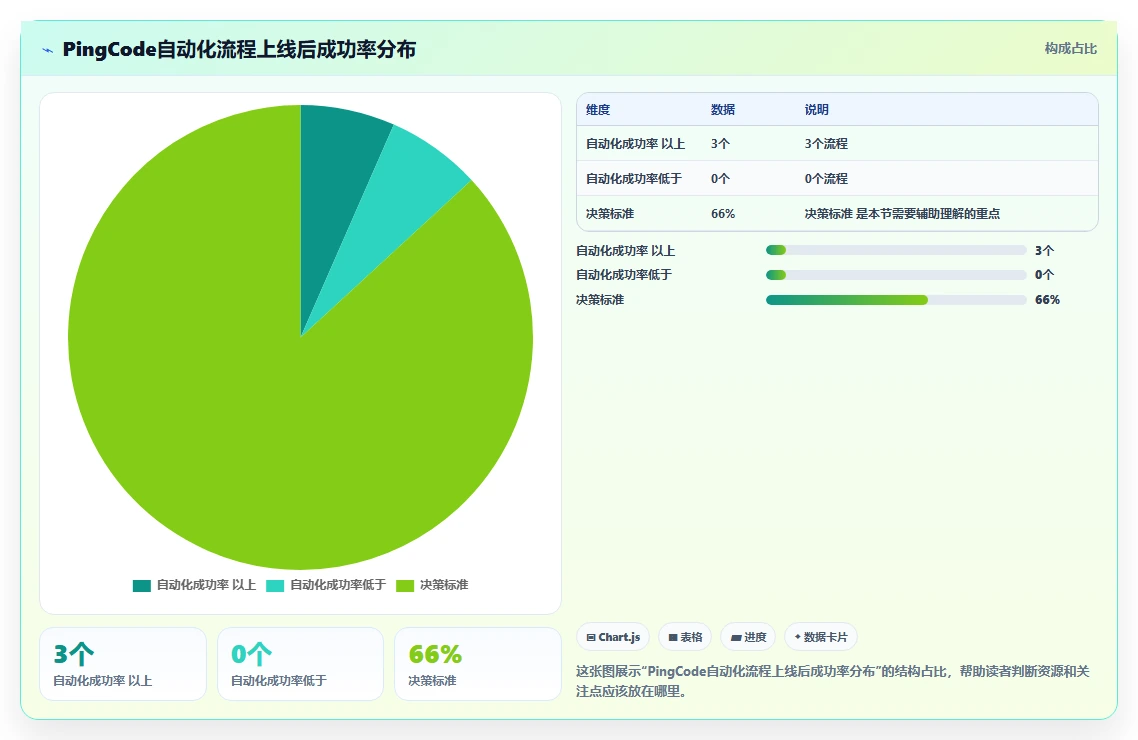This screenshot has width=1138, height=740.
Task: Click table cell 0个流程
Action: (826, 178)
